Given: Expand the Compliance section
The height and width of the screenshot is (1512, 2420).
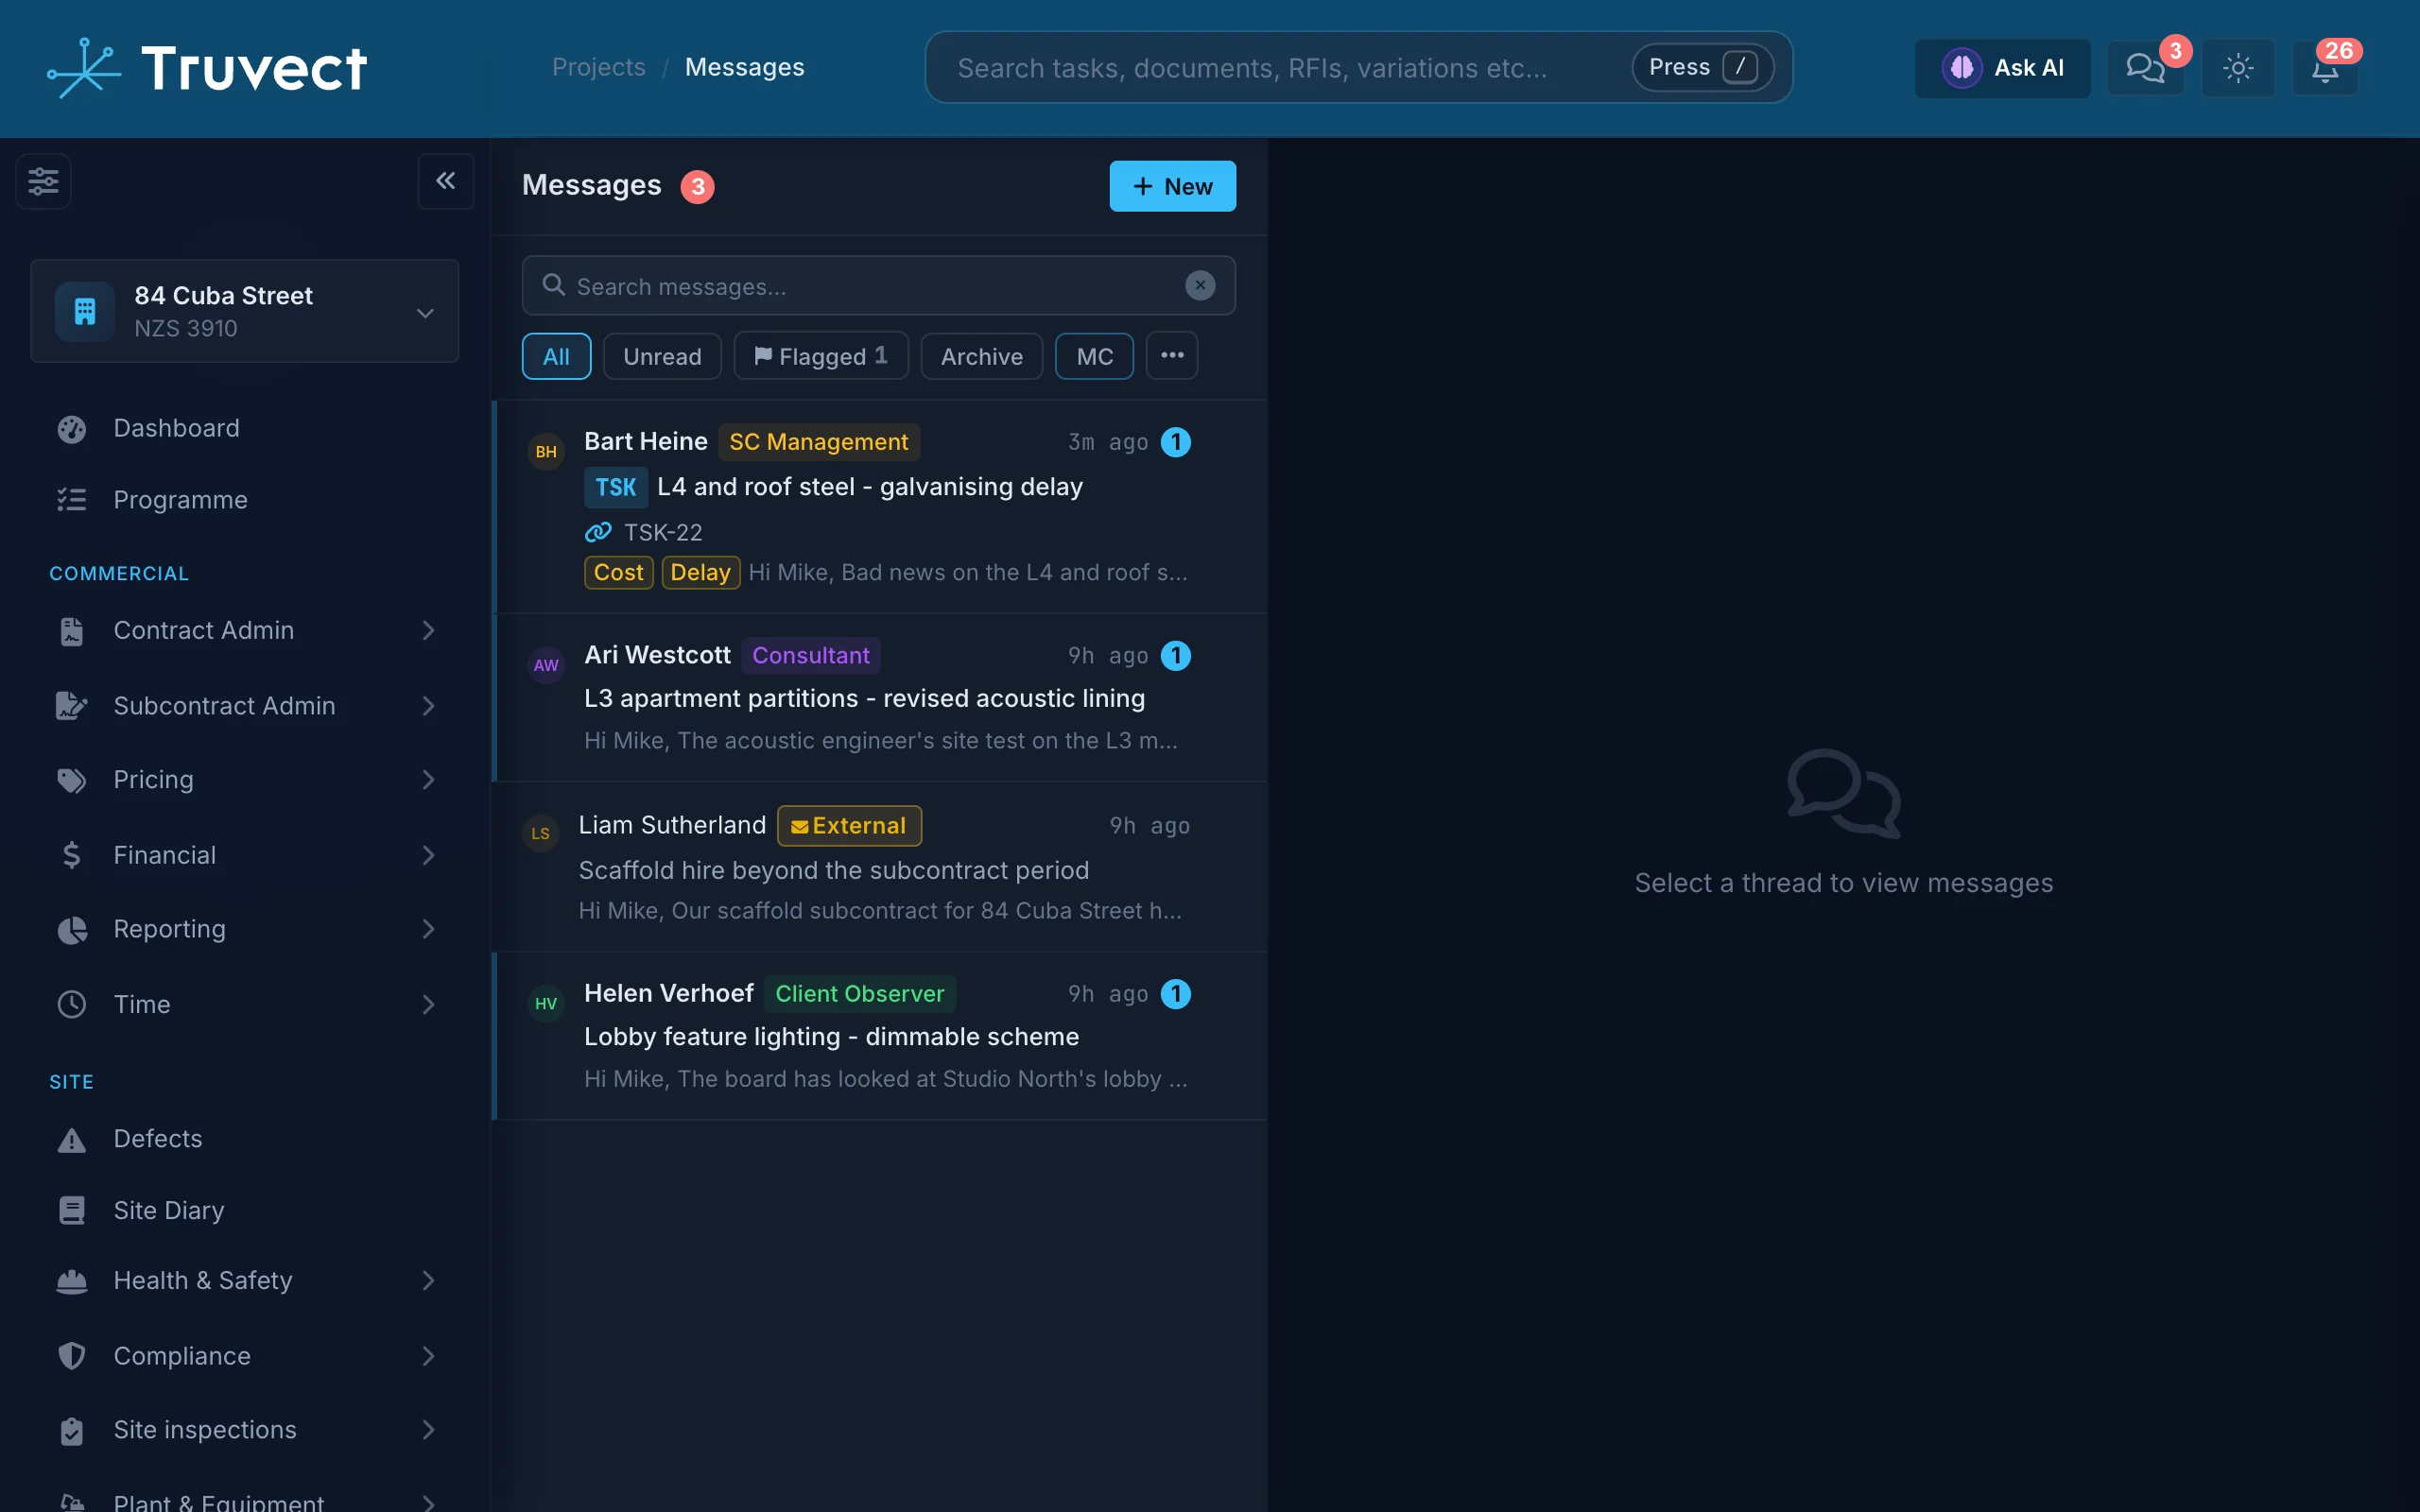Looking at the screenshot, I should 245,1356.
